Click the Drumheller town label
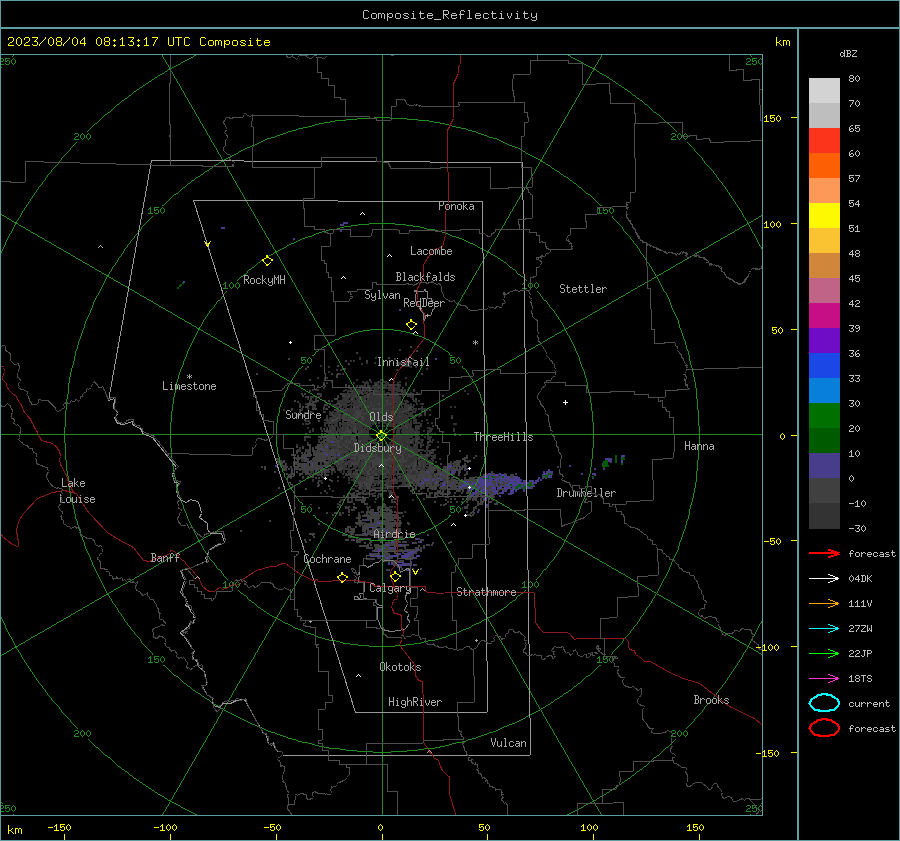The height and width of the screenshot is (841, 900). [586, 493]
